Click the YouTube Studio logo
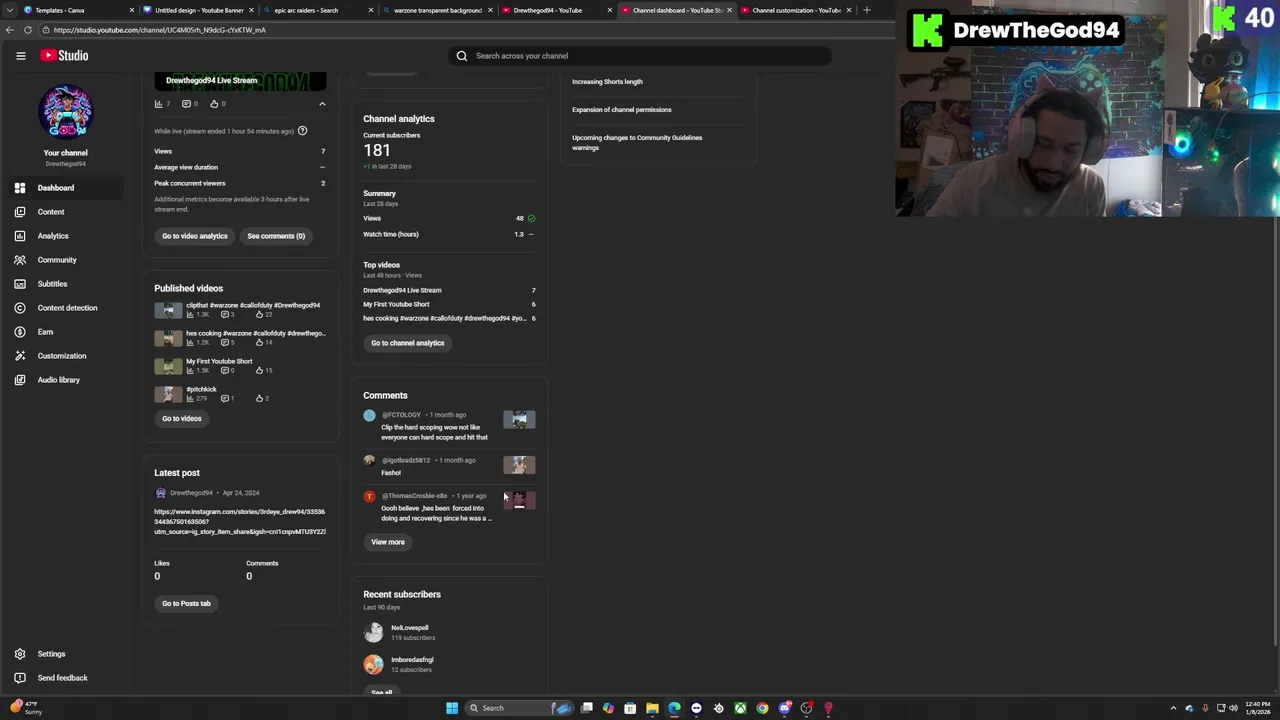 click(x=65, y=56)
